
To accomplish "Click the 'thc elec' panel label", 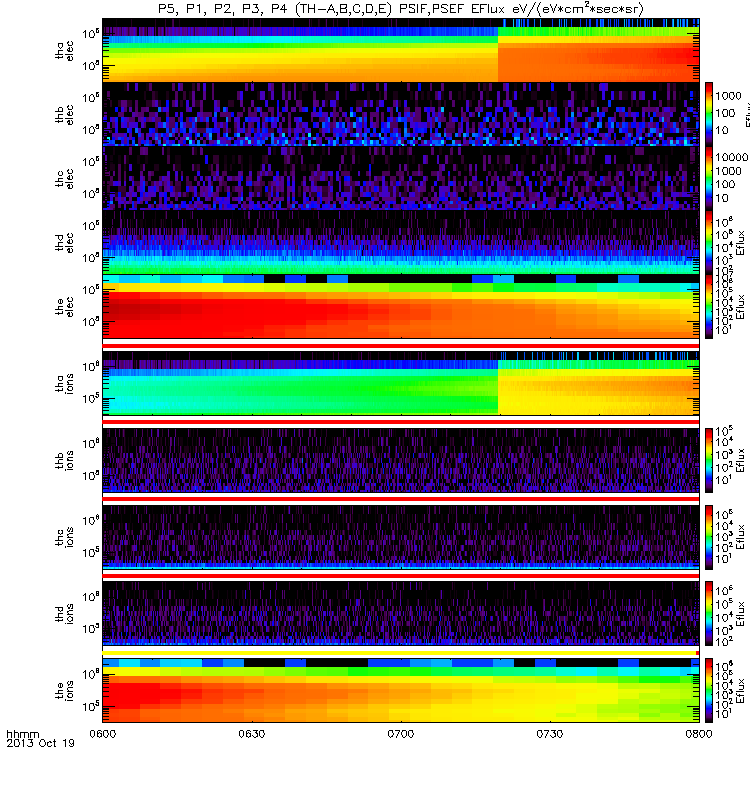I will click(64, 179).
